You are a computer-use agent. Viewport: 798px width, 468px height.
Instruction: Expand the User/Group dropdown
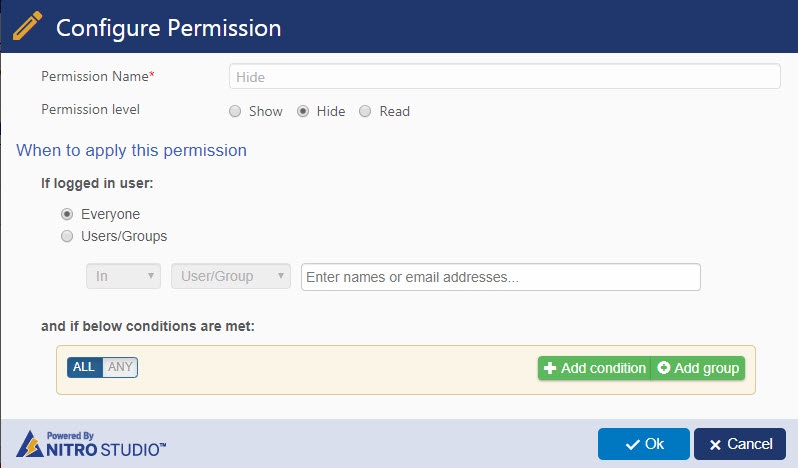pyautogui.click(x=231, y=276)
